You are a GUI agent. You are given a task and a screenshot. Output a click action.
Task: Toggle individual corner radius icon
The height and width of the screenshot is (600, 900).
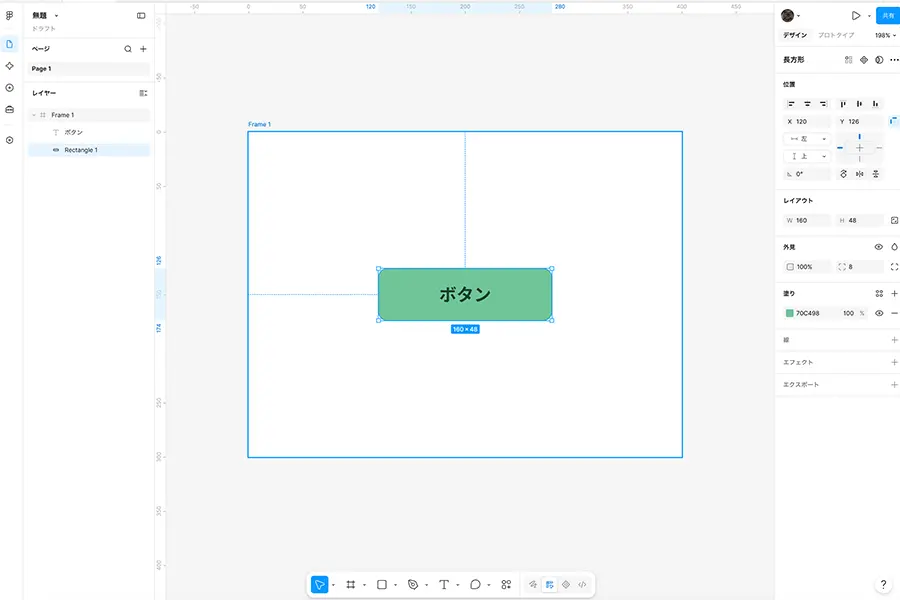coord(894,267)
